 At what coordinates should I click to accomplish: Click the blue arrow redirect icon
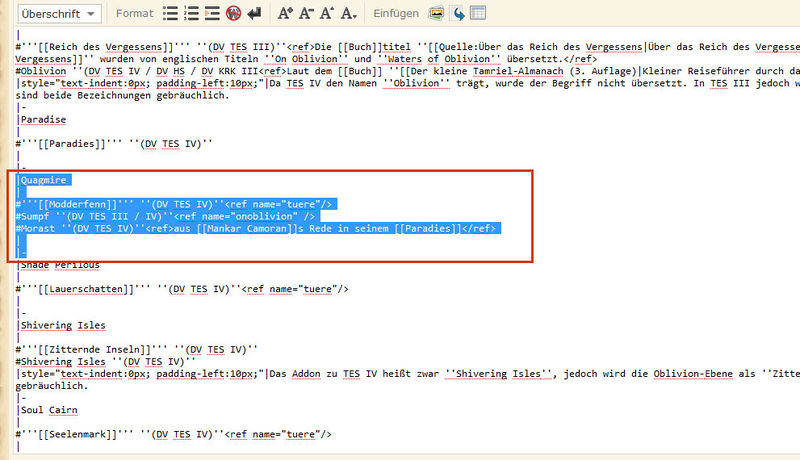(458, 13)
